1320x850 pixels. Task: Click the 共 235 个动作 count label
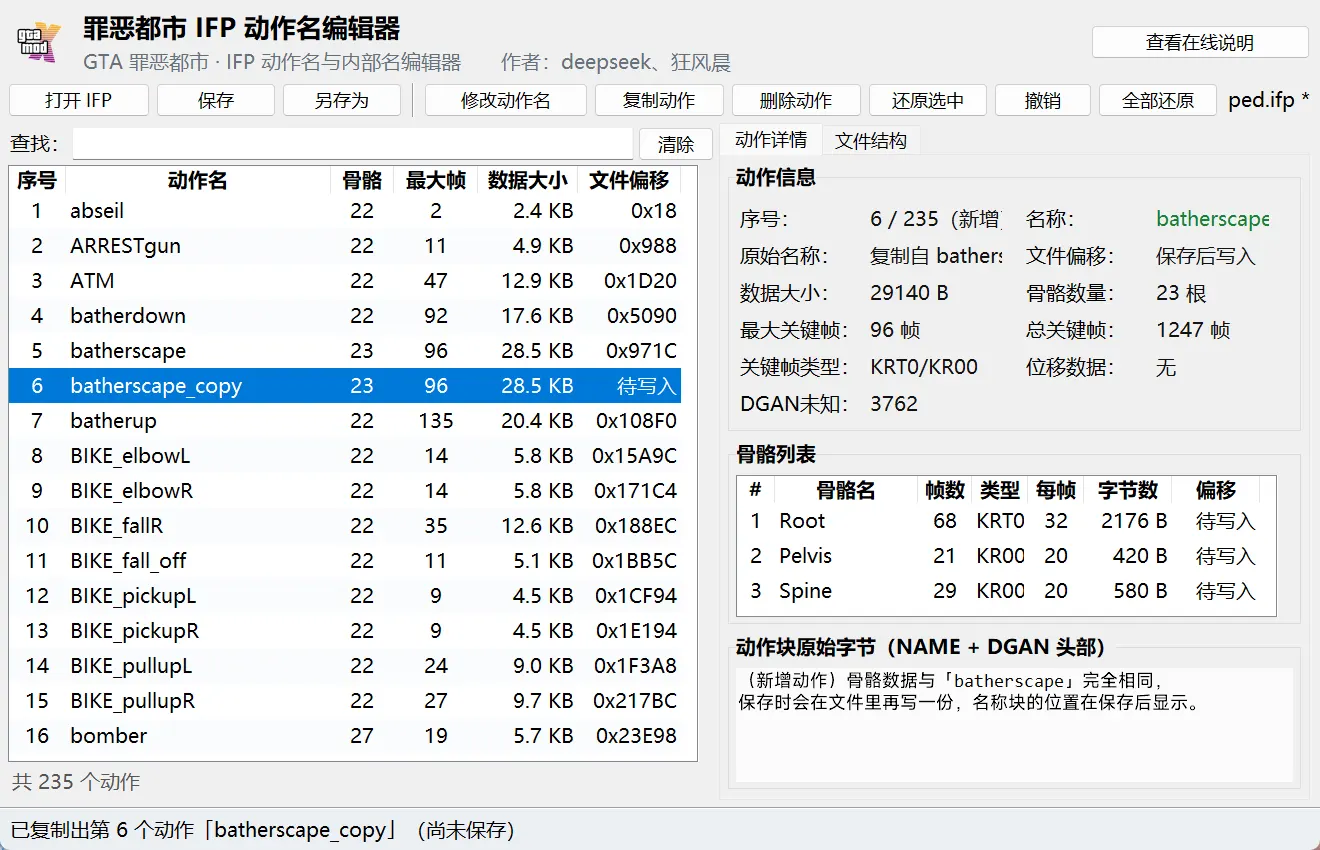pos(76,782)
